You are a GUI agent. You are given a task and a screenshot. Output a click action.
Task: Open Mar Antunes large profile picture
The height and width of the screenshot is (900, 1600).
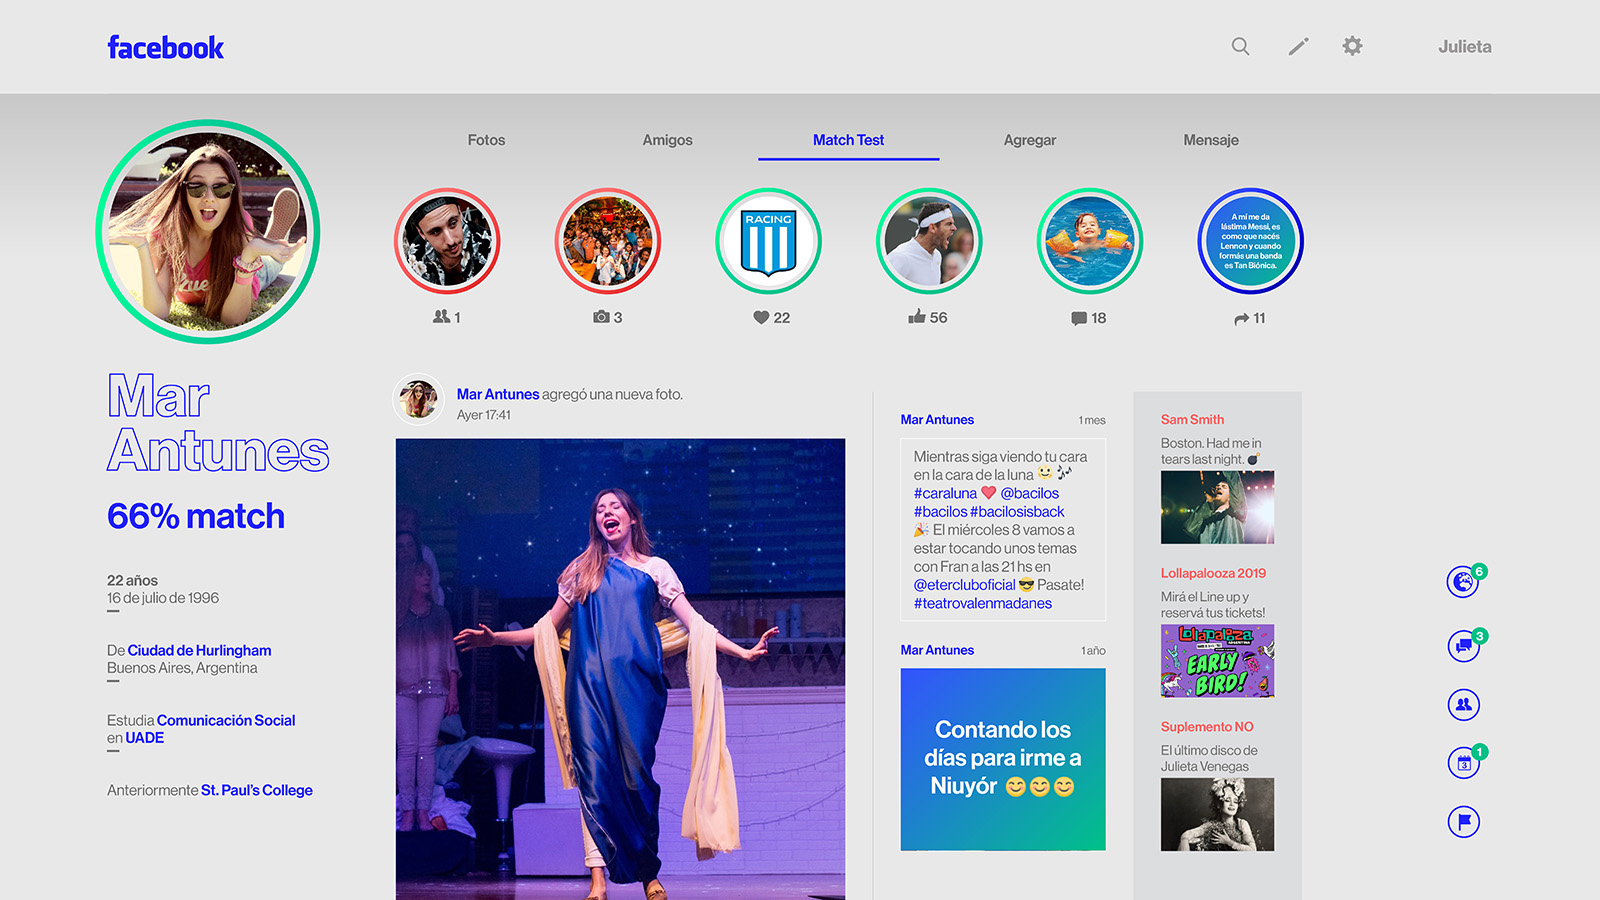(208, 232)
